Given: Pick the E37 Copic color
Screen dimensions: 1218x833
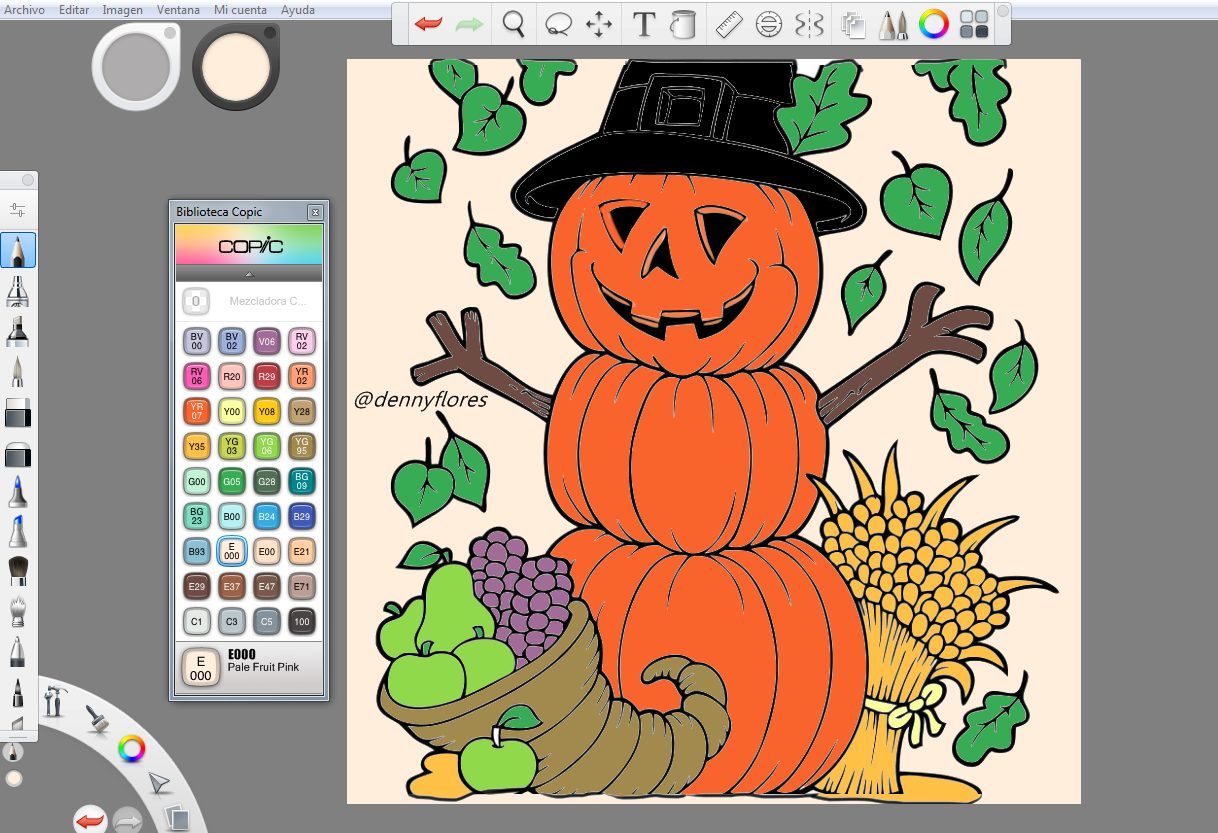Looking at the screenshot, I should 232,586.
